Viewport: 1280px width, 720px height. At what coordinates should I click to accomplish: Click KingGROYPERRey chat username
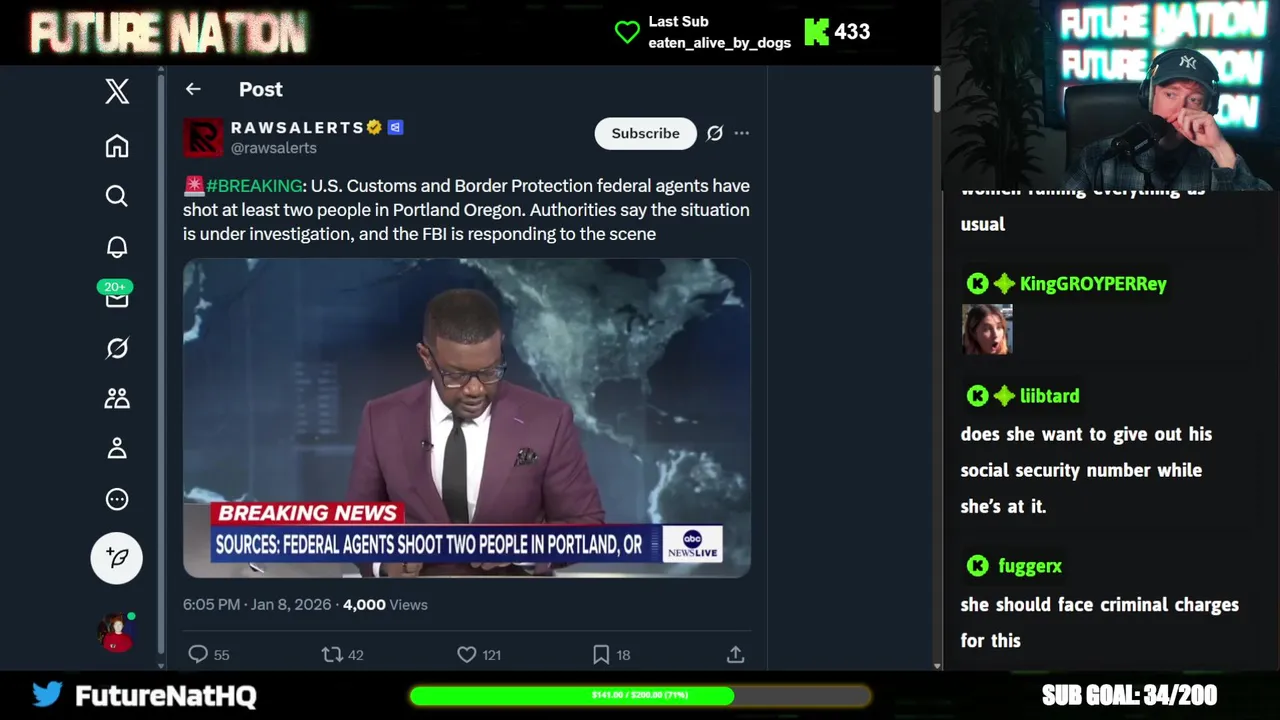click(1093, 284)
